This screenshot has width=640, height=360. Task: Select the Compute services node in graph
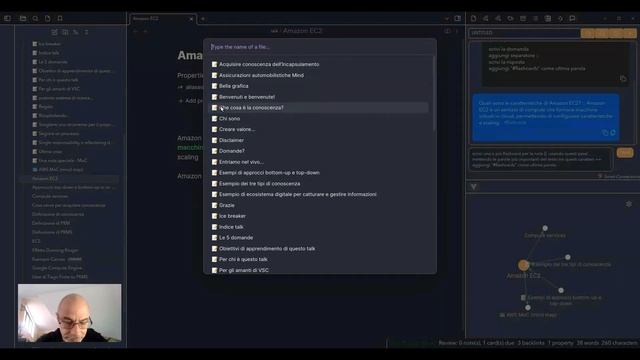click(545, 228)
